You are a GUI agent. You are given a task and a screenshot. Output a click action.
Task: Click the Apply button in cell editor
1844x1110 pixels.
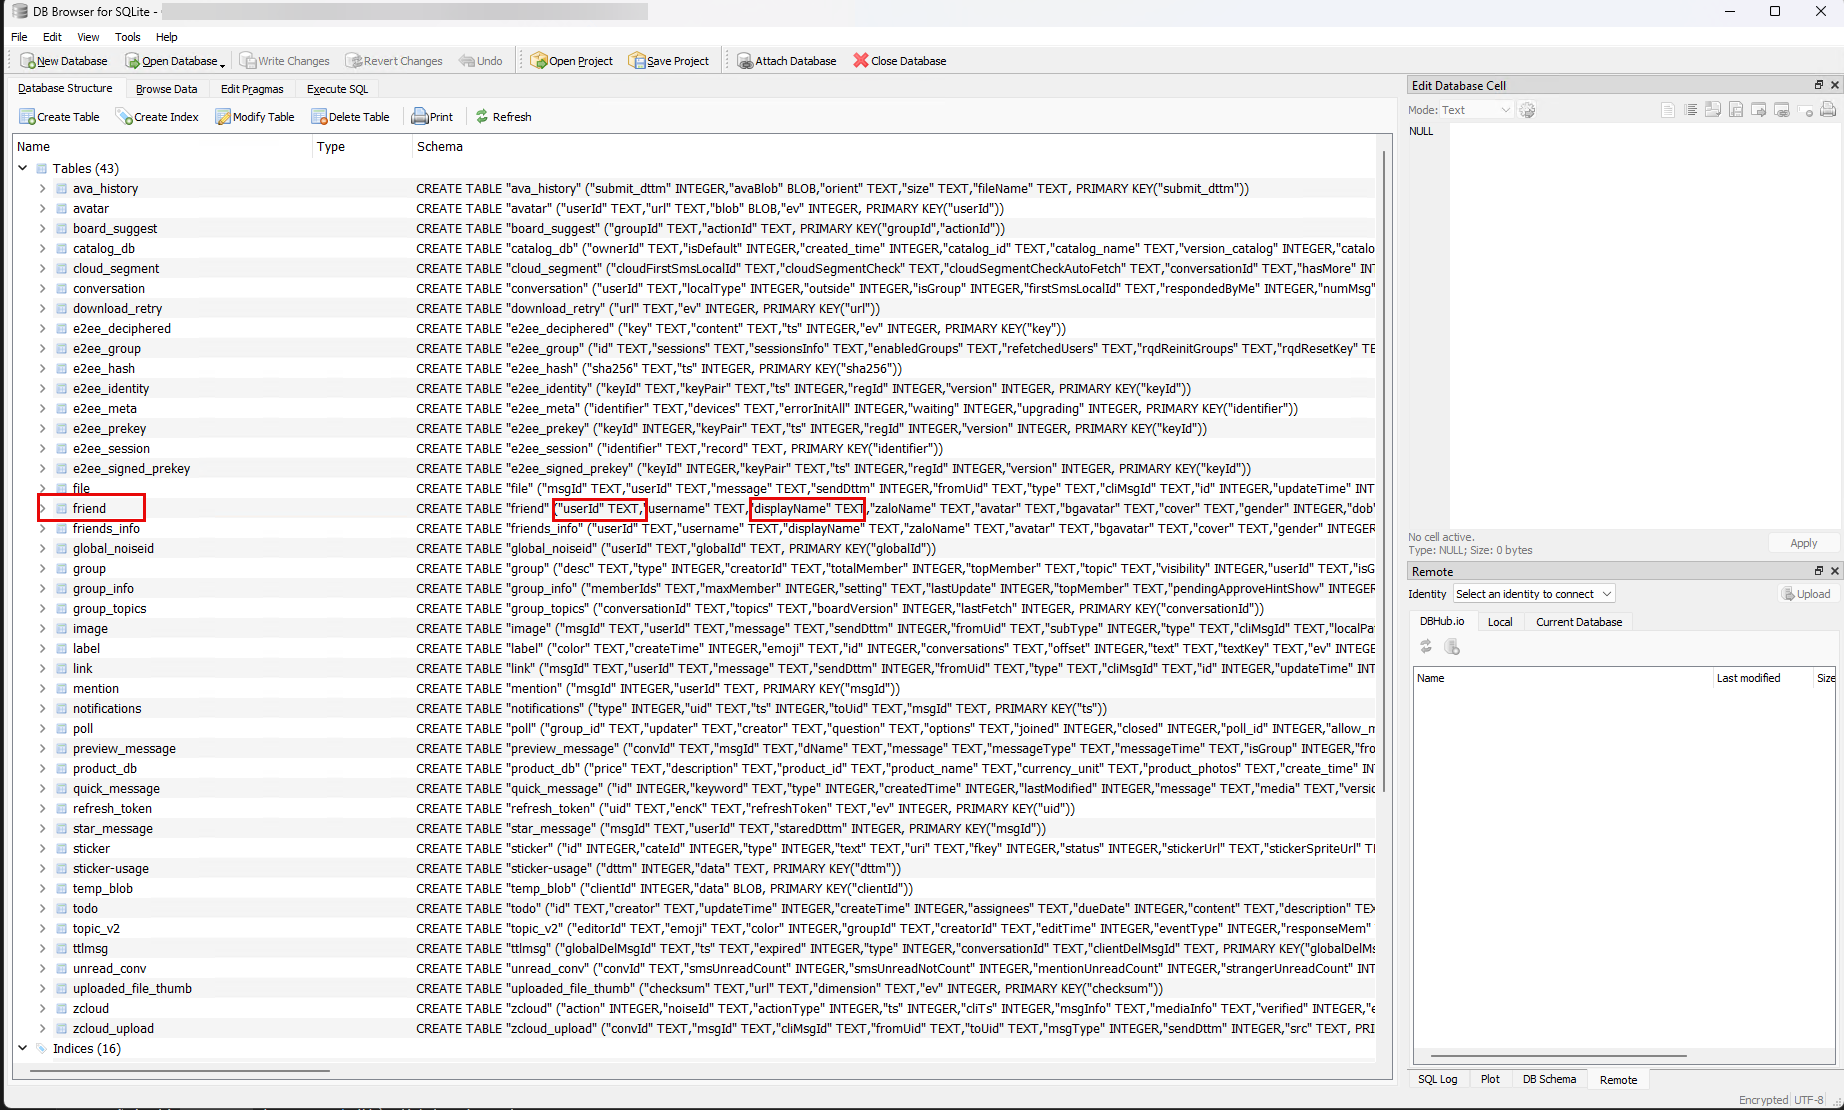(x=1803, y=543)
